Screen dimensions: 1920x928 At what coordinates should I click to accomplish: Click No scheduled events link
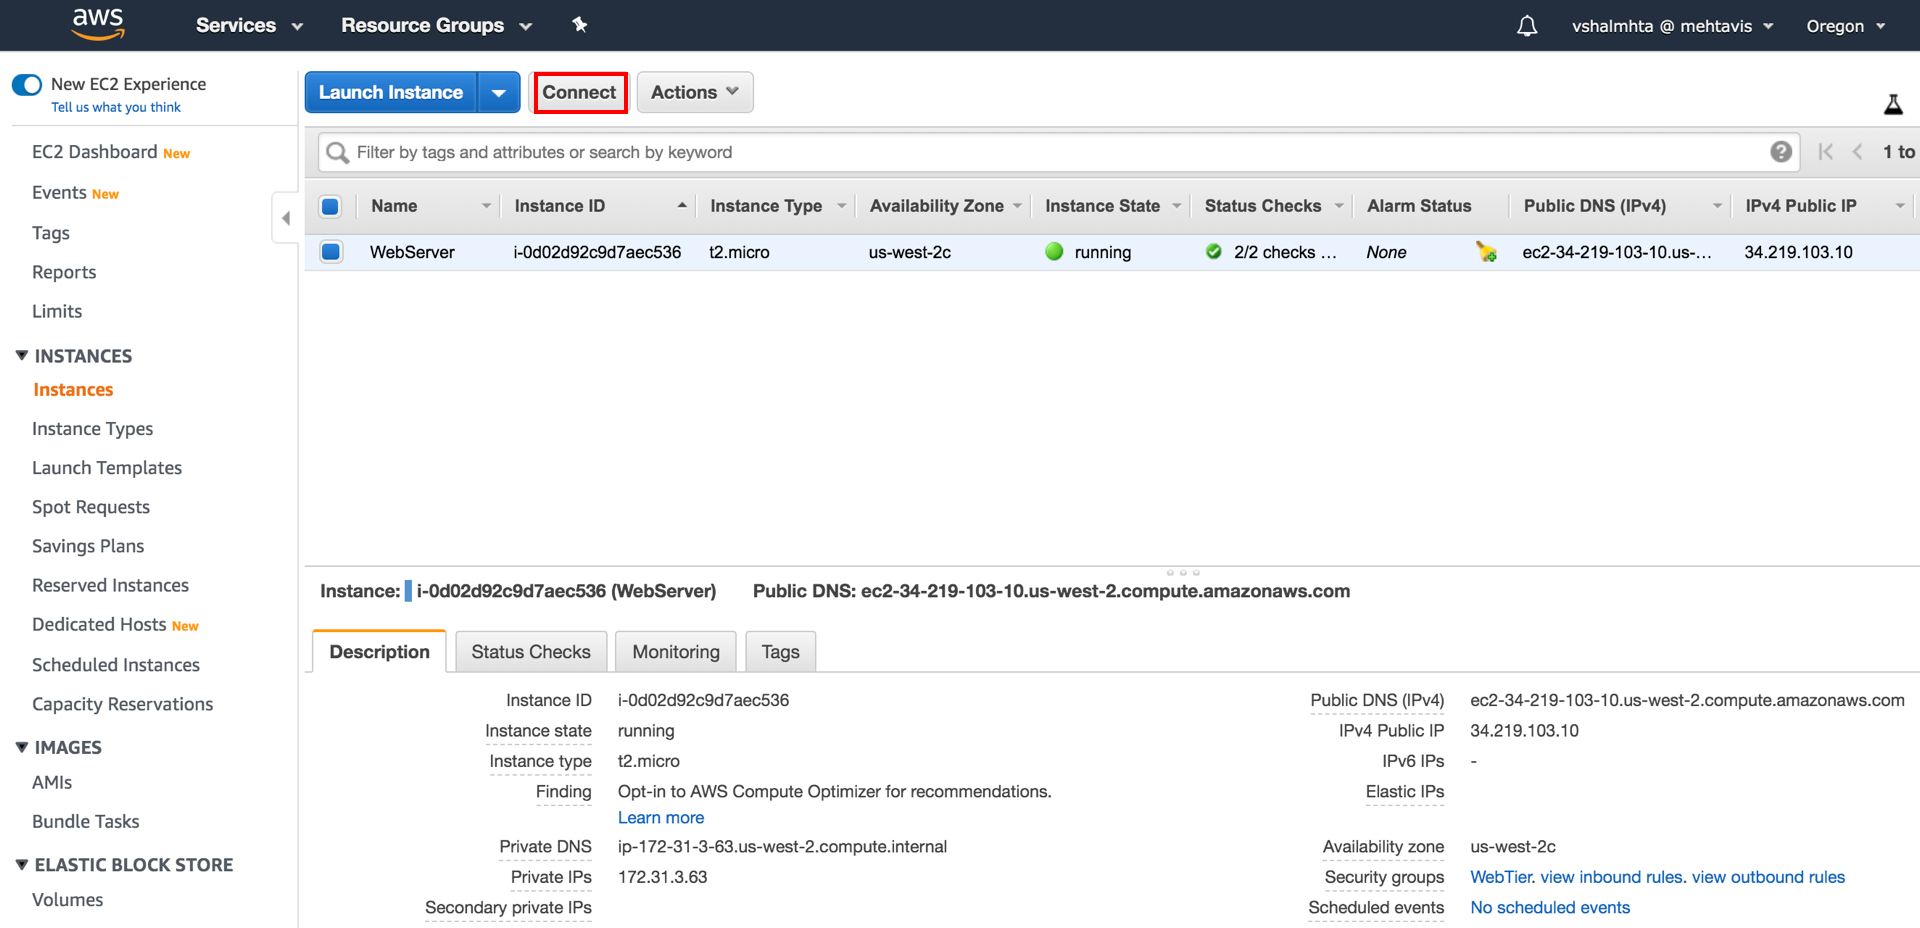(x=1550, y=907)
